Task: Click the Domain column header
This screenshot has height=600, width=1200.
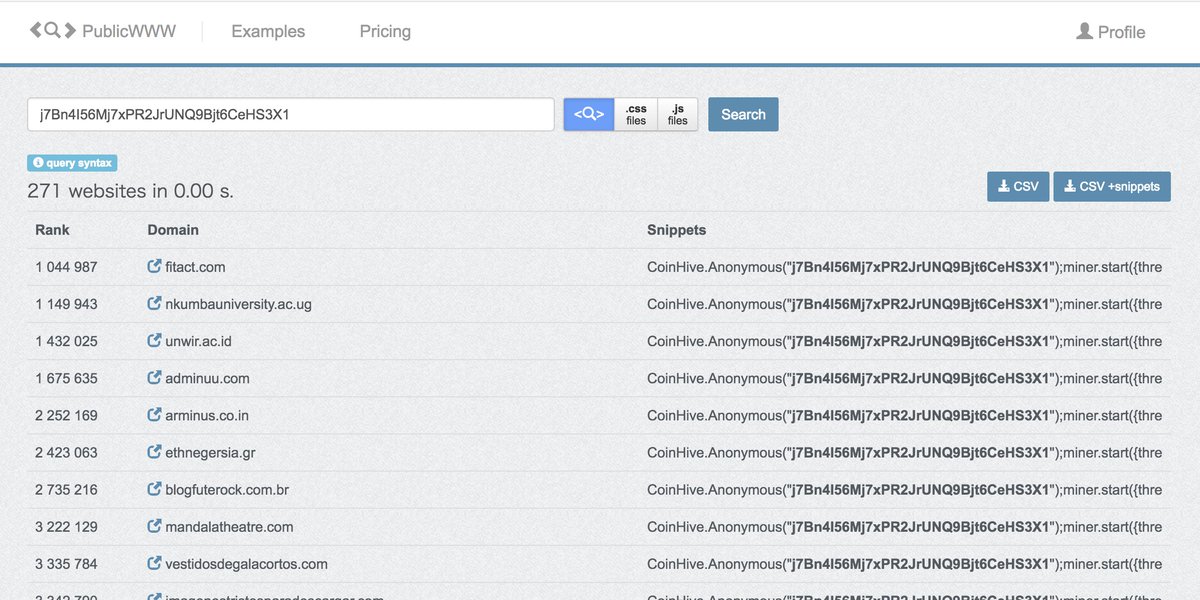Action: 173,230
